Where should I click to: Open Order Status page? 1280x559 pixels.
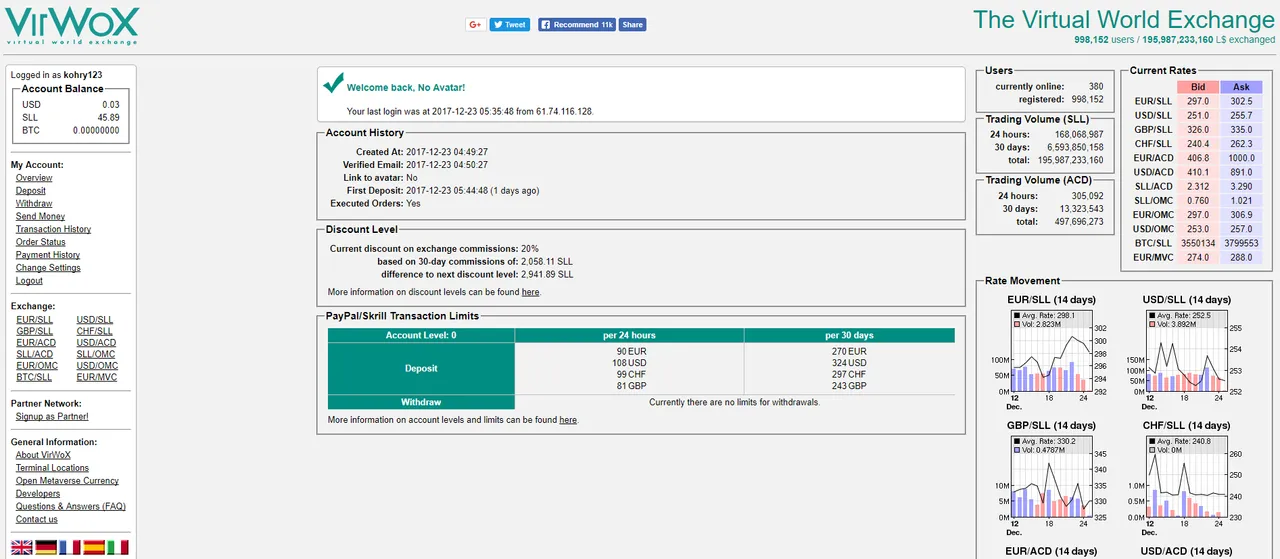pyautogui.click(x=41, y=243)
